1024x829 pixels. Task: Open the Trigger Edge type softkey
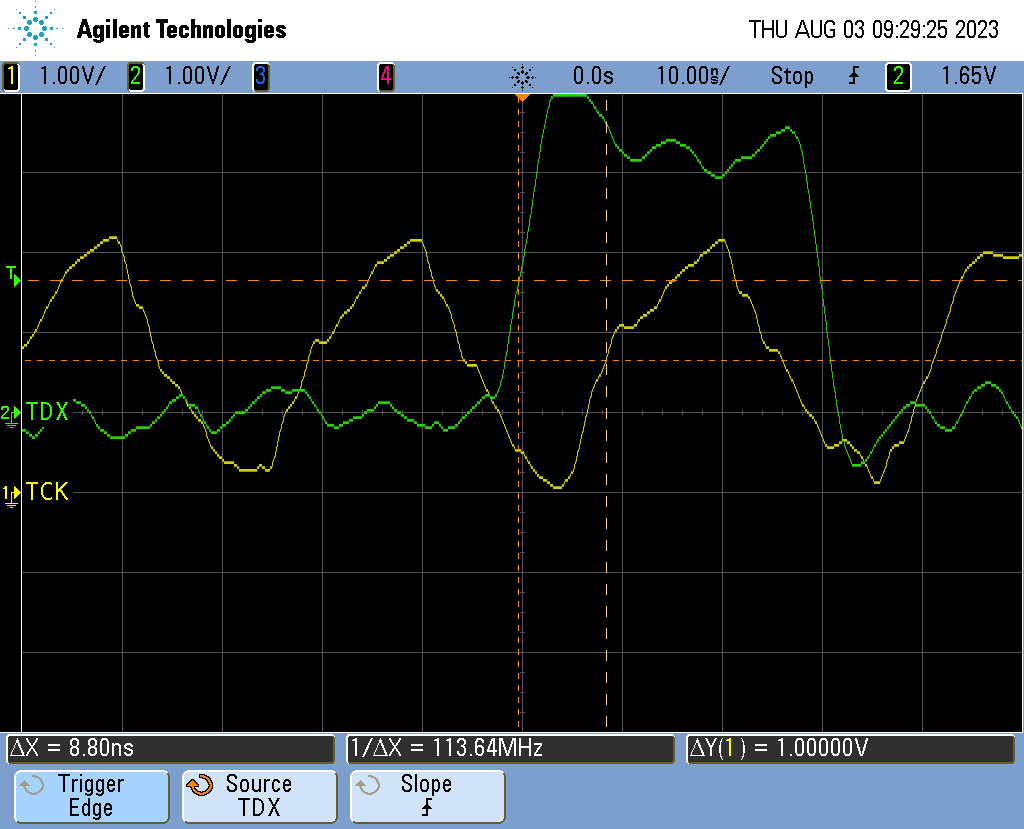(x=91, y=796)
